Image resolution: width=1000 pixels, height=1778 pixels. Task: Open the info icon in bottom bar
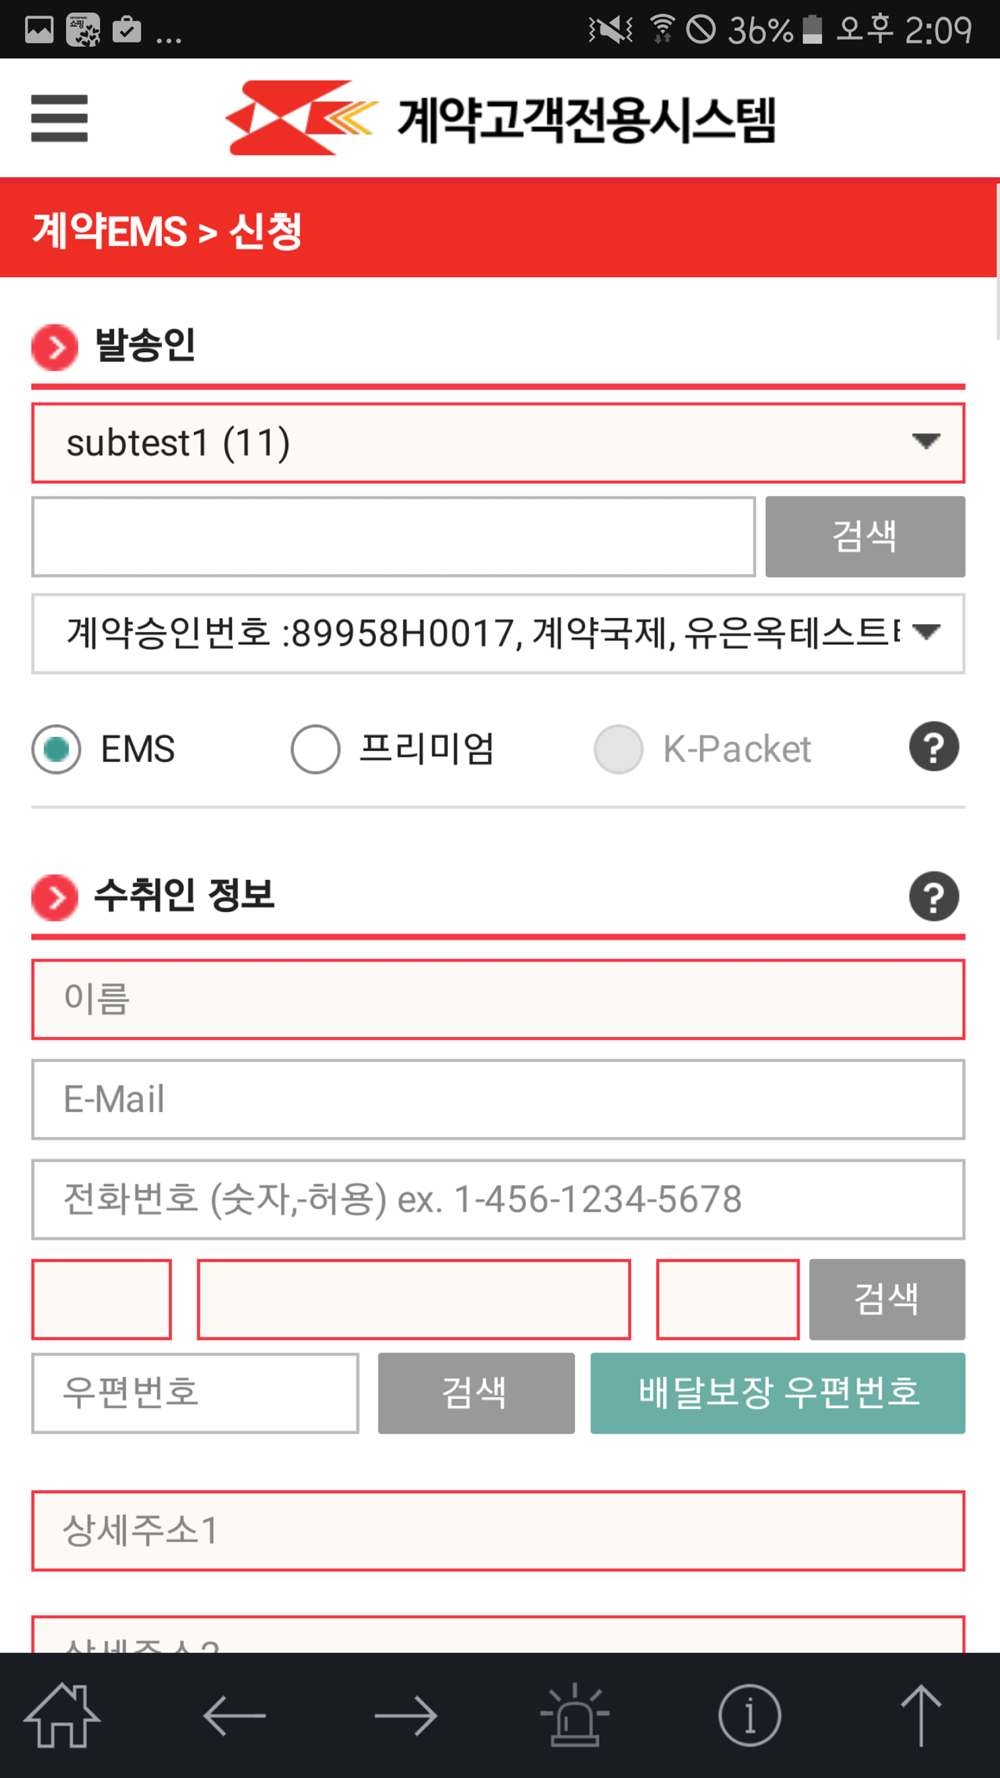tap(749, 1715)
